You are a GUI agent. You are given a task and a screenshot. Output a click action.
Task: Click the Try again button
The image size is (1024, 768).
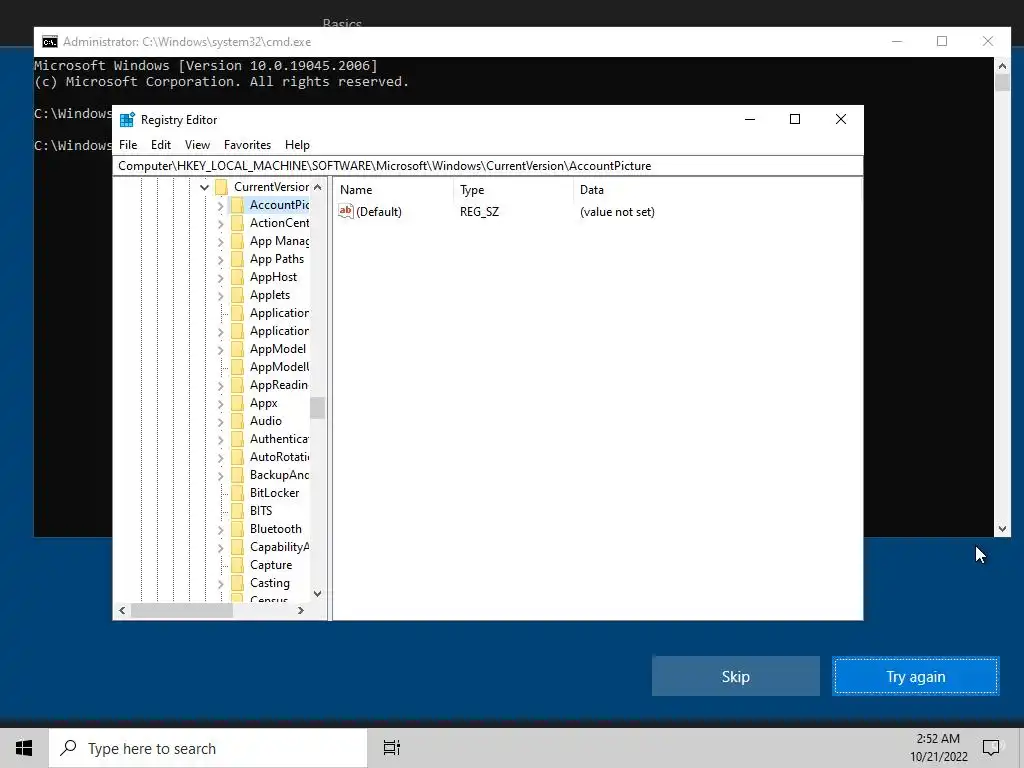916,676
